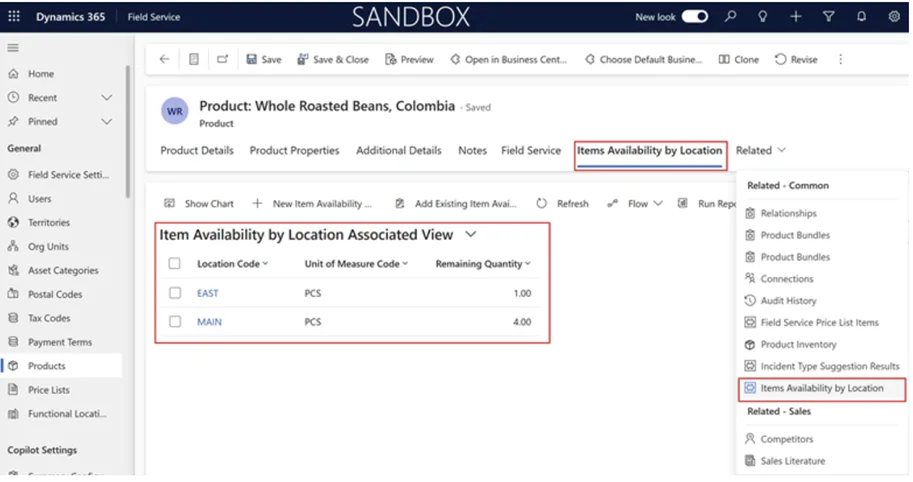
Task: Open record in new window icon
Action: (x=222, y=59)
